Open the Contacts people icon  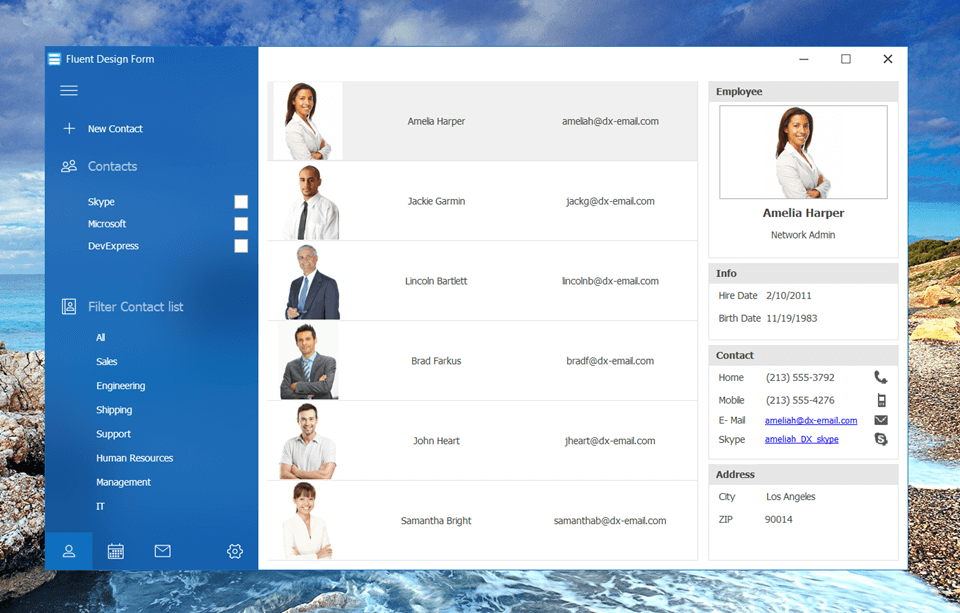(68, 166)
